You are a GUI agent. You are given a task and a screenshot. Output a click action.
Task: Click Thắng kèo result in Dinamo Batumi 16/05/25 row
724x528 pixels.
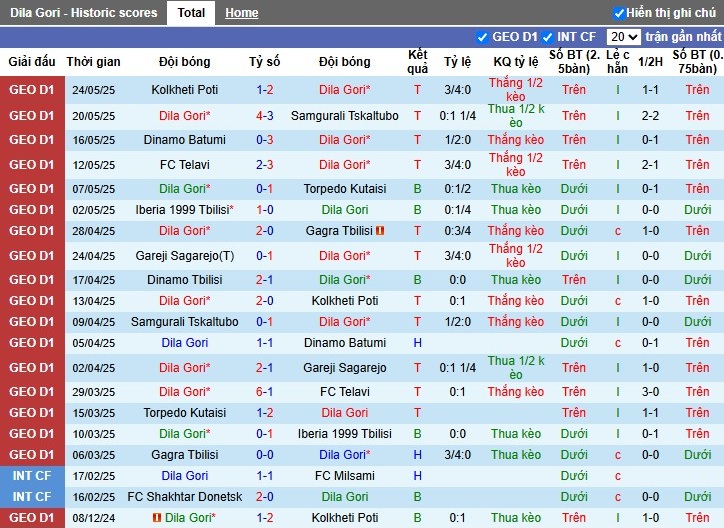[x=516, y=139]
